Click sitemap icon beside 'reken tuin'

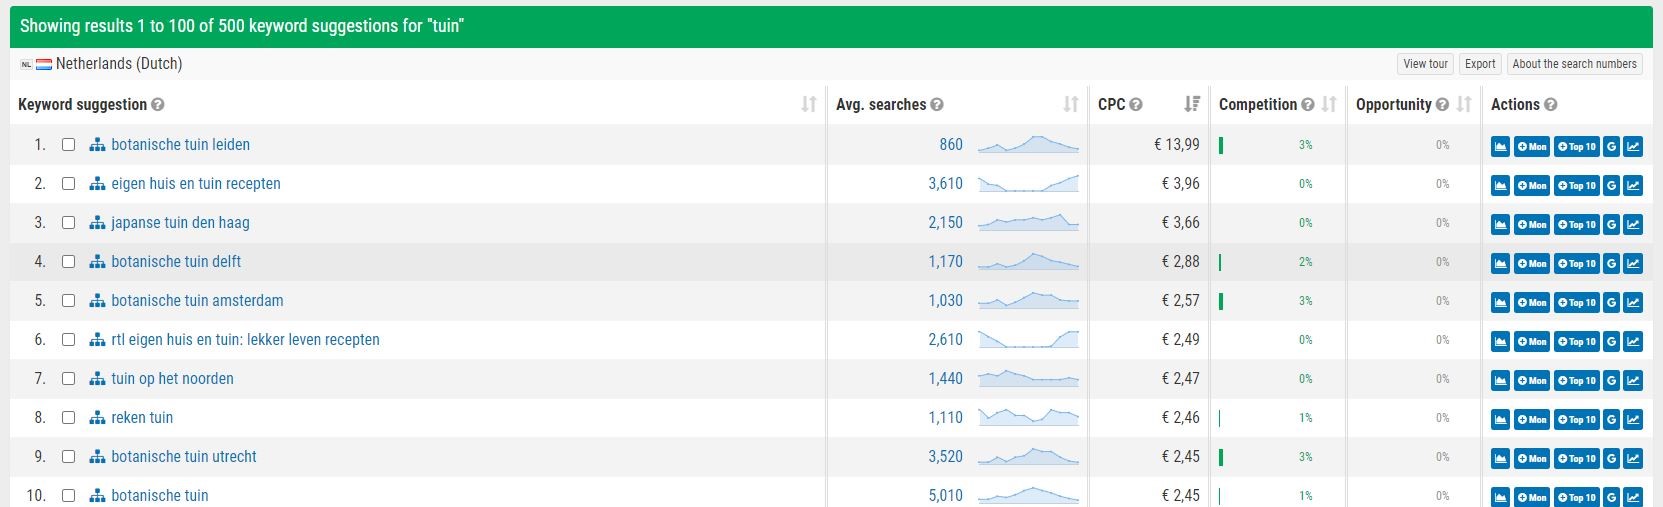pos(97,418)
